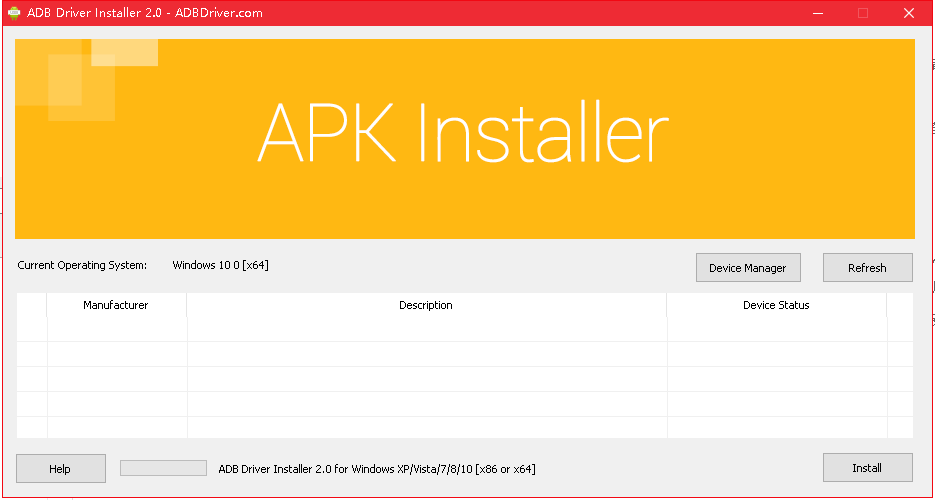Select the Description column header
Screen dimensions: 935x500
[x=426, y=305]
